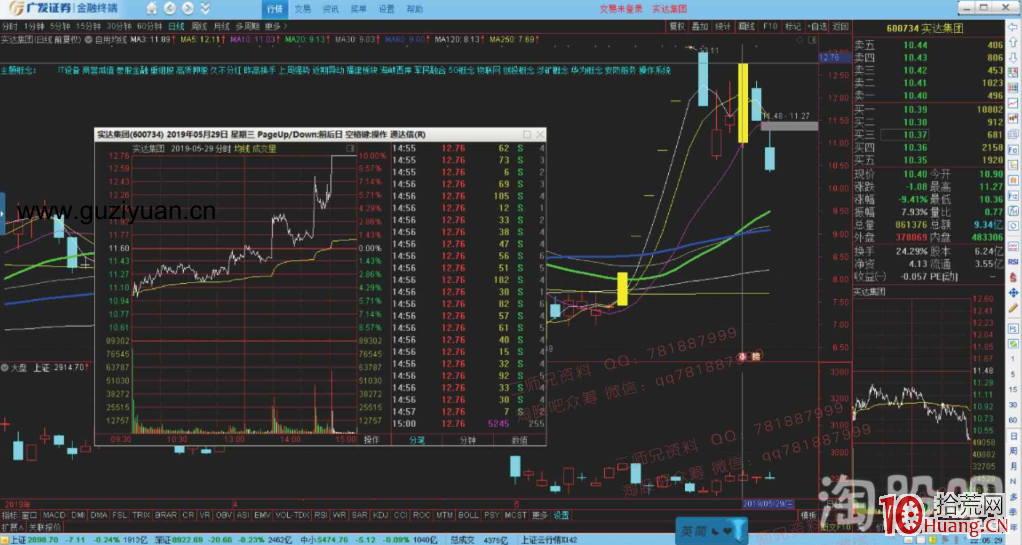
Task: Select the 周线 weekly chart period
Action: (x=199, y=26)
